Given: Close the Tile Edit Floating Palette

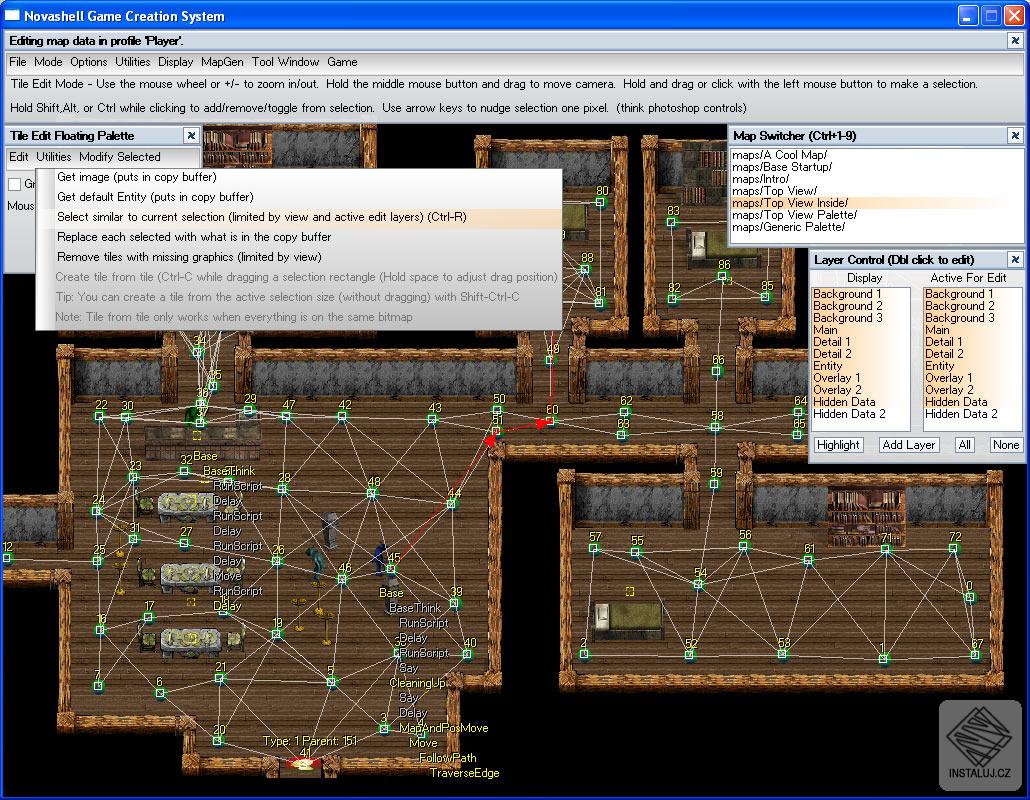Looking at the screenshot, I should click(191, 135).
